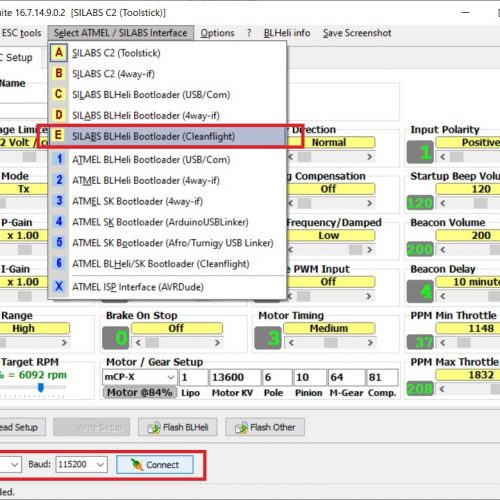Select SILABS BLHeli Bootloader (USB/Com)
Screen dimensions: 500x500
point(167,95)
